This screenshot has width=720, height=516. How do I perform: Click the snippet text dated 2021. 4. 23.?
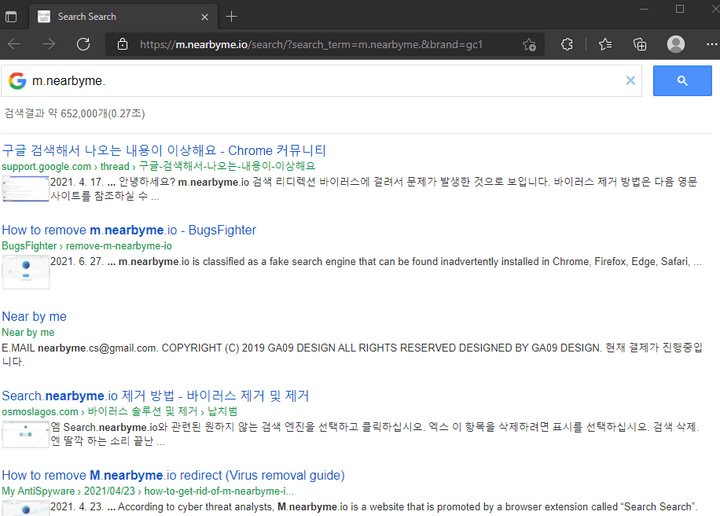click(x=374, y=507)
